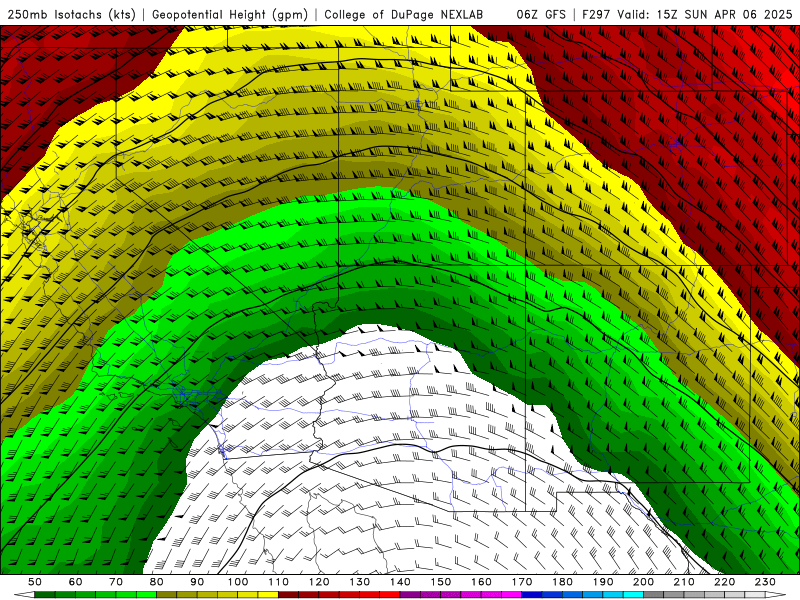The height and width of the screenshot is (600, 800).
Task: Click the '190' legend scale label
Action: click(603, 582)
